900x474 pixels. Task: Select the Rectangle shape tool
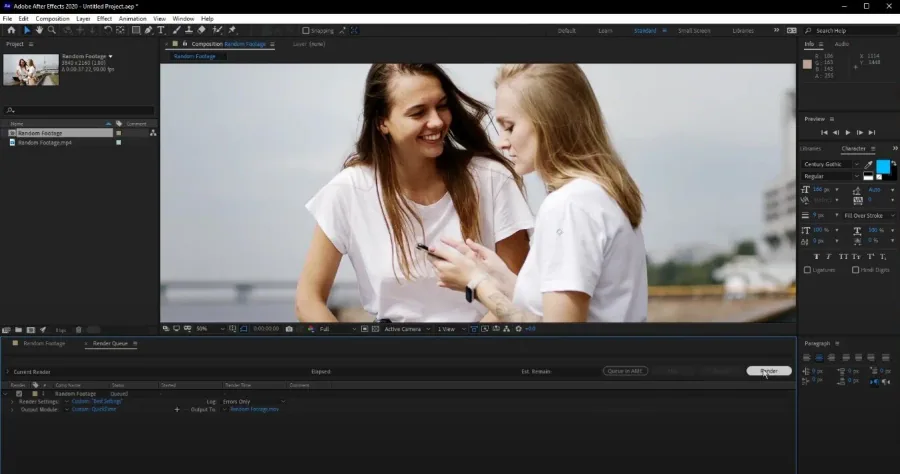(x=136, y=30)
